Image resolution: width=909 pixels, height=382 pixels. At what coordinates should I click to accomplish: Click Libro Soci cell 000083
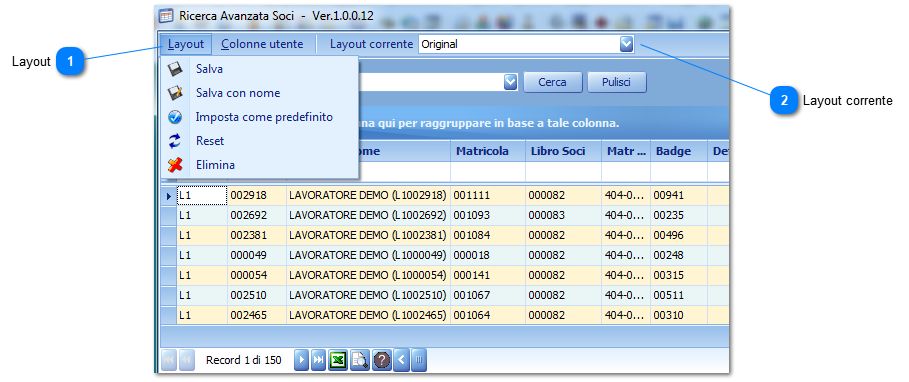click(x=563, y=216)
